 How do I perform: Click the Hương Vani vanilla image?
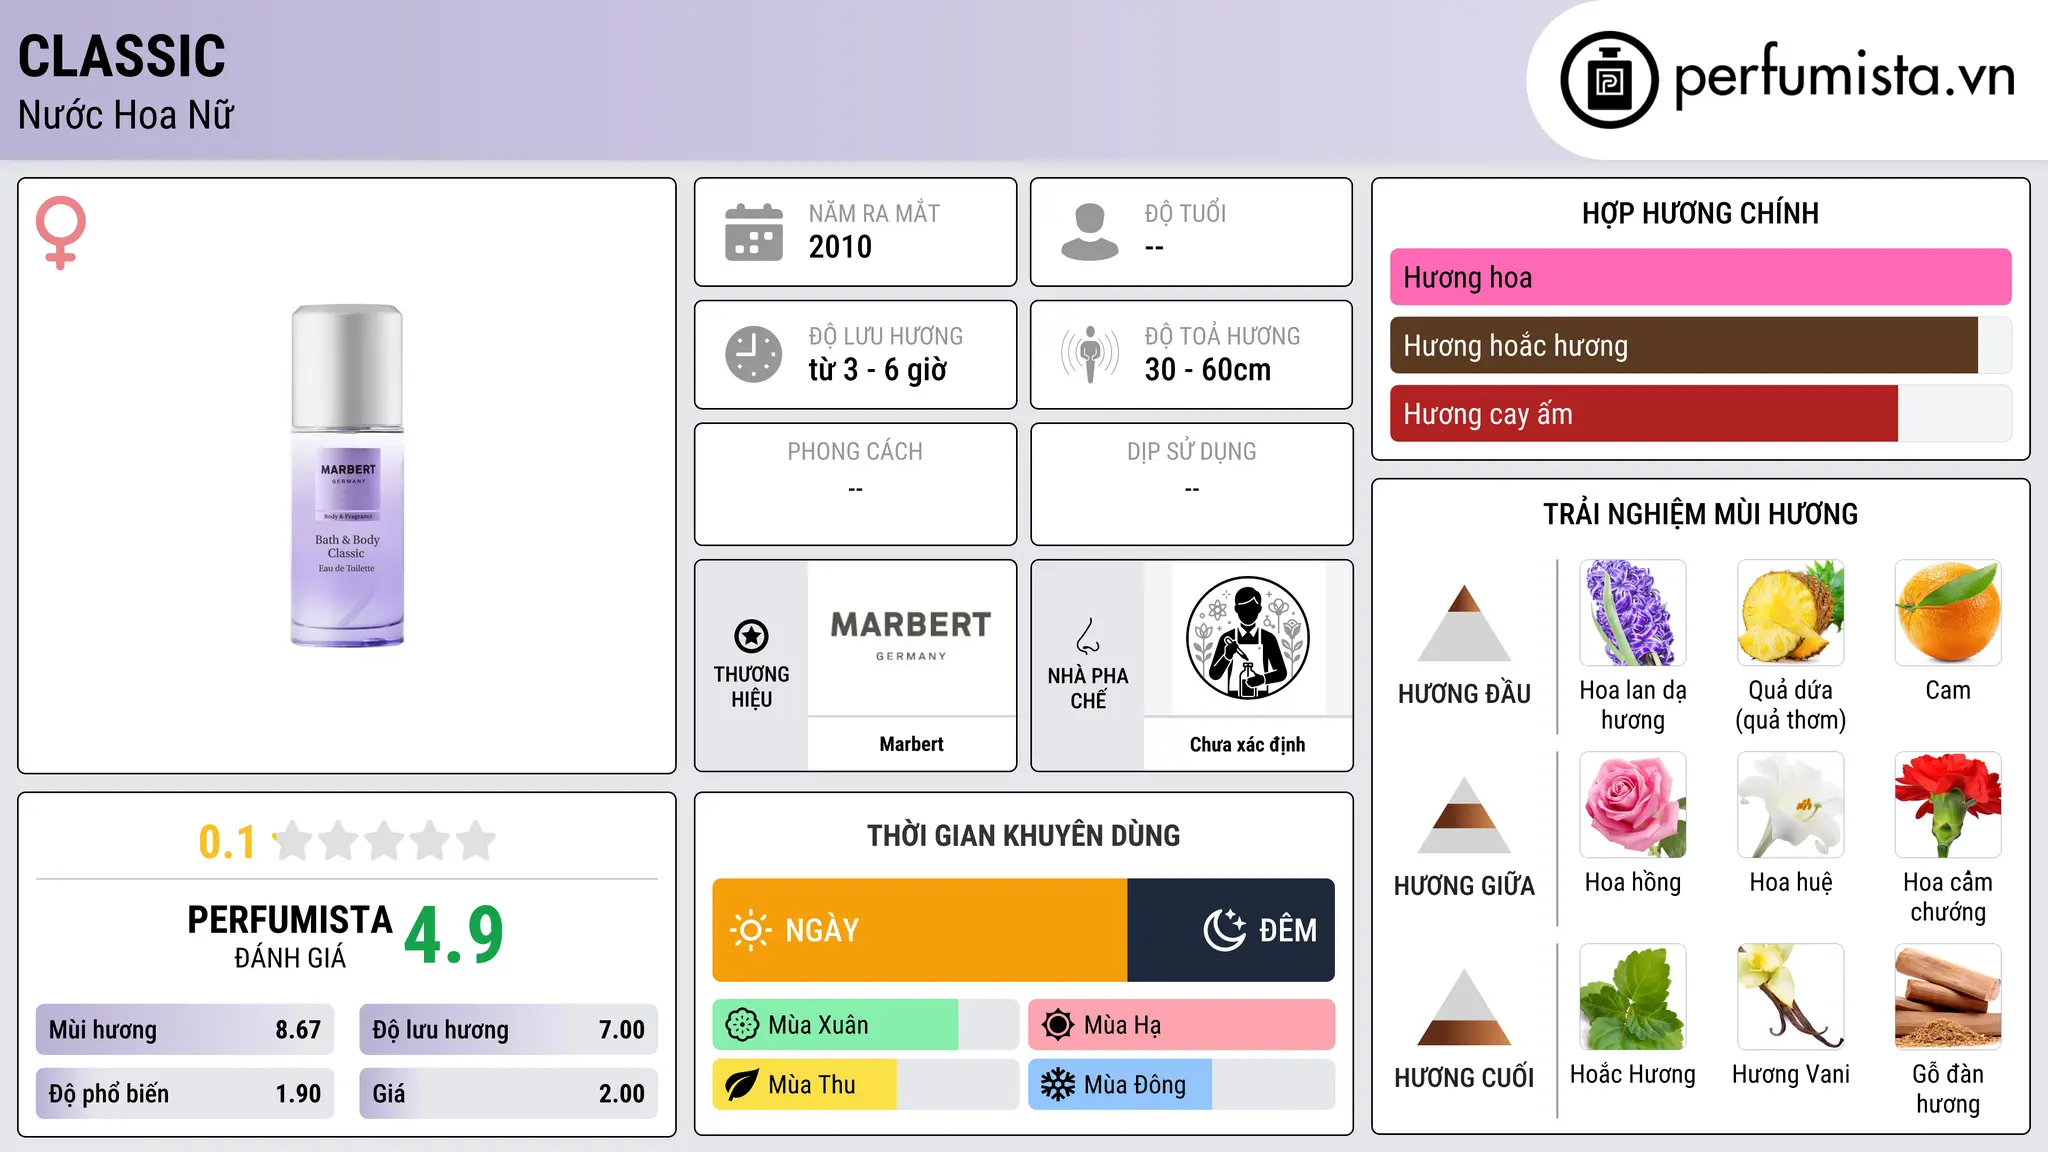pos(1791,997)
